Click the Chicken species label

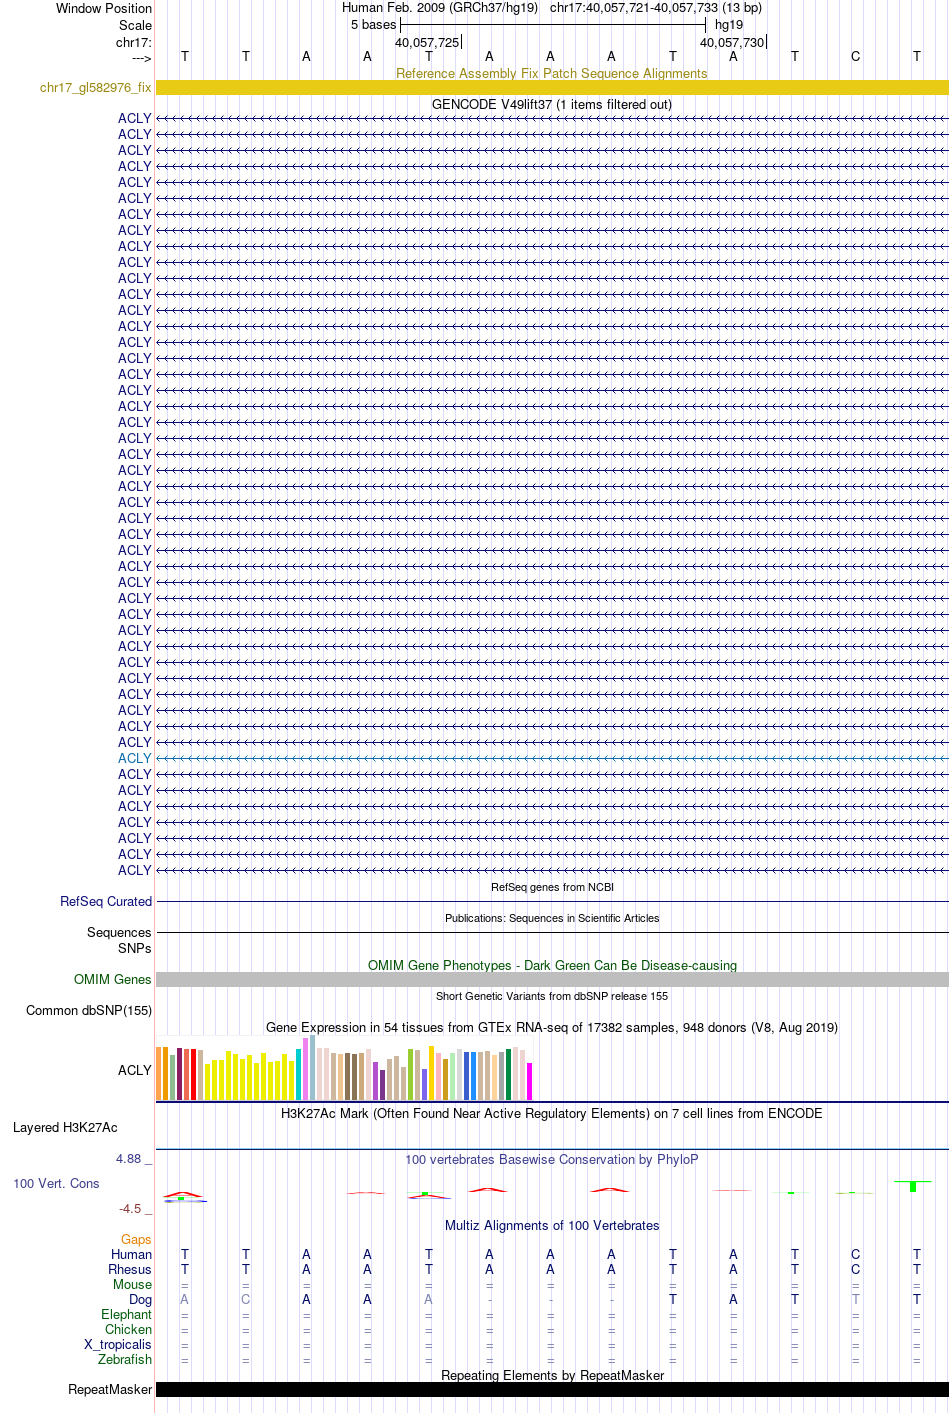[128, 1329]
